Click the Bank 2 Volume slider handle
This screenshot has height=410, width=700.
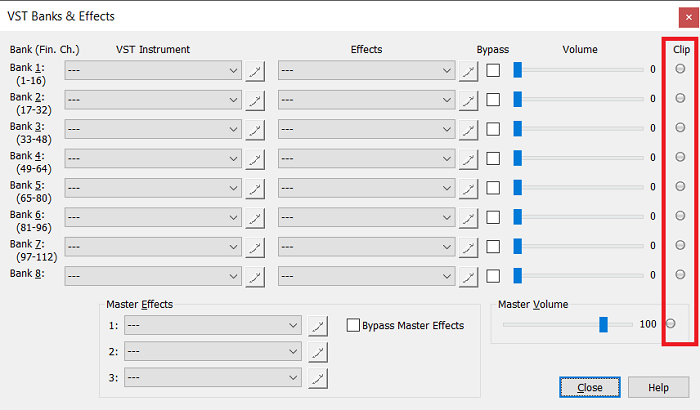point(518,99)
